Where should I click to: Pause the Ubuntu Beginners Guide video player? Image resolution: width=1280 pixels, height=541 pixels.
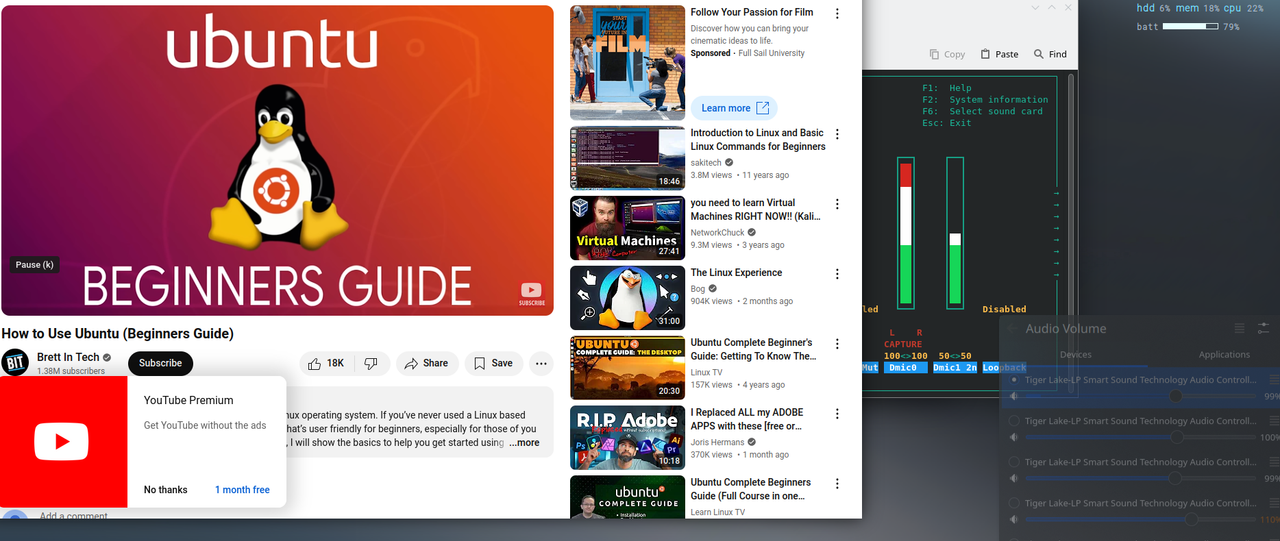click(277, 160)
